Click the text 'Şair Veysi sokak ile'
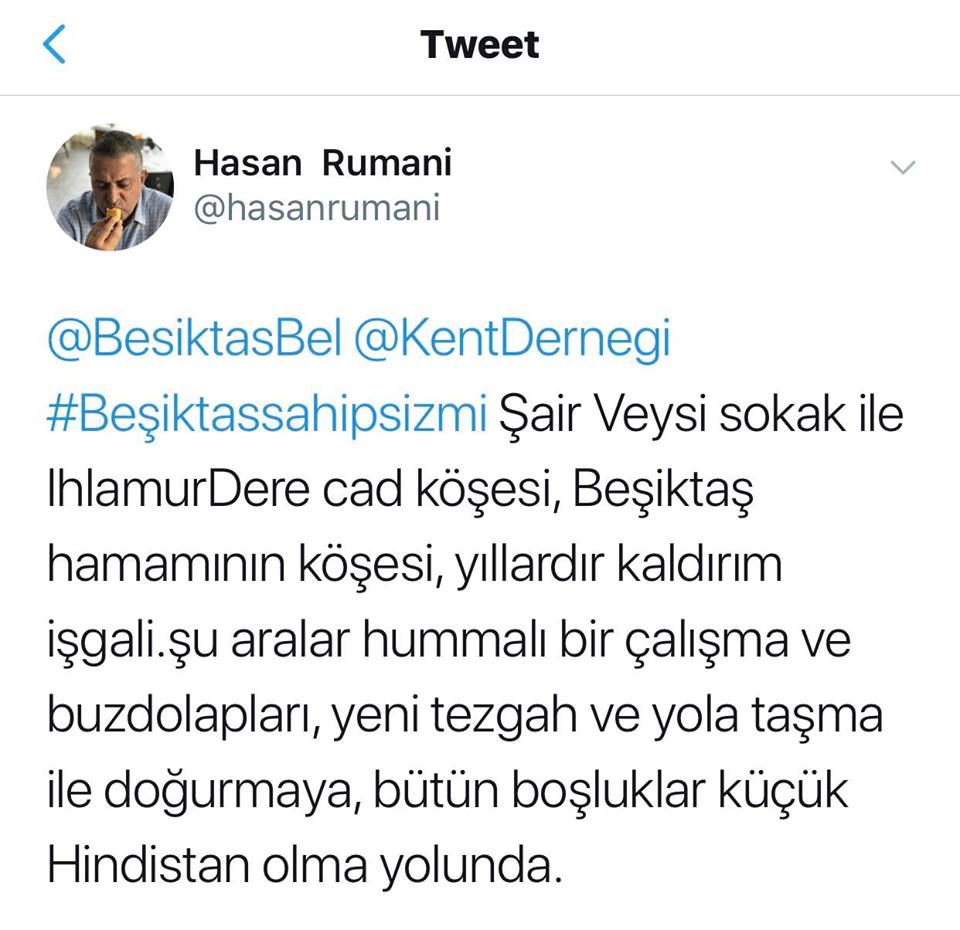Image resolution: width=960 pixels, height=930 pixels. 702,415
